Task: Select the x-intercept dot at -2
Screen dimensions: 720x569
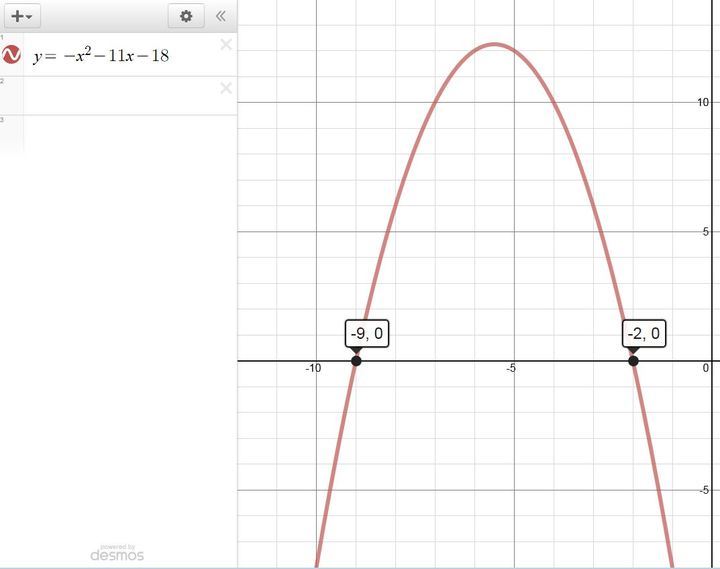Action: (x=633, y=360)
